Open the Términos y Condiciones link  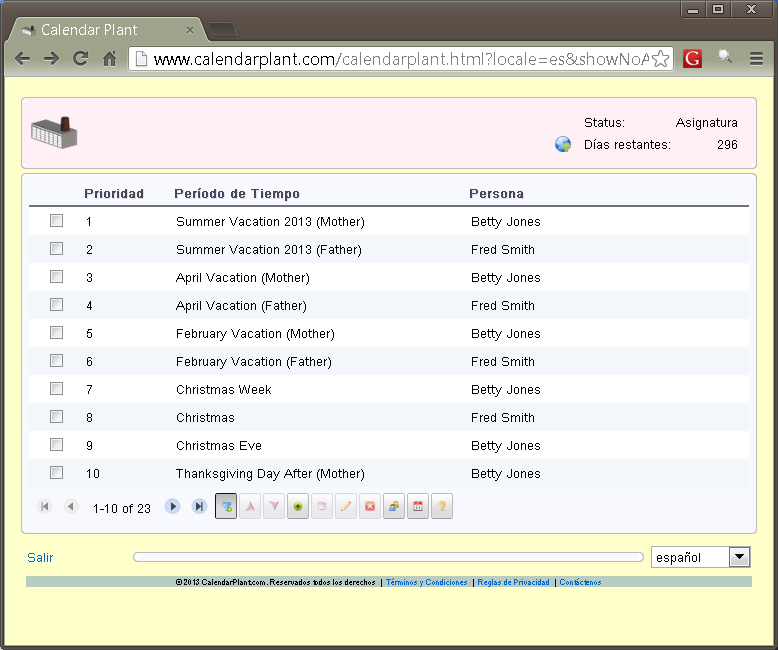coord(426,582)
